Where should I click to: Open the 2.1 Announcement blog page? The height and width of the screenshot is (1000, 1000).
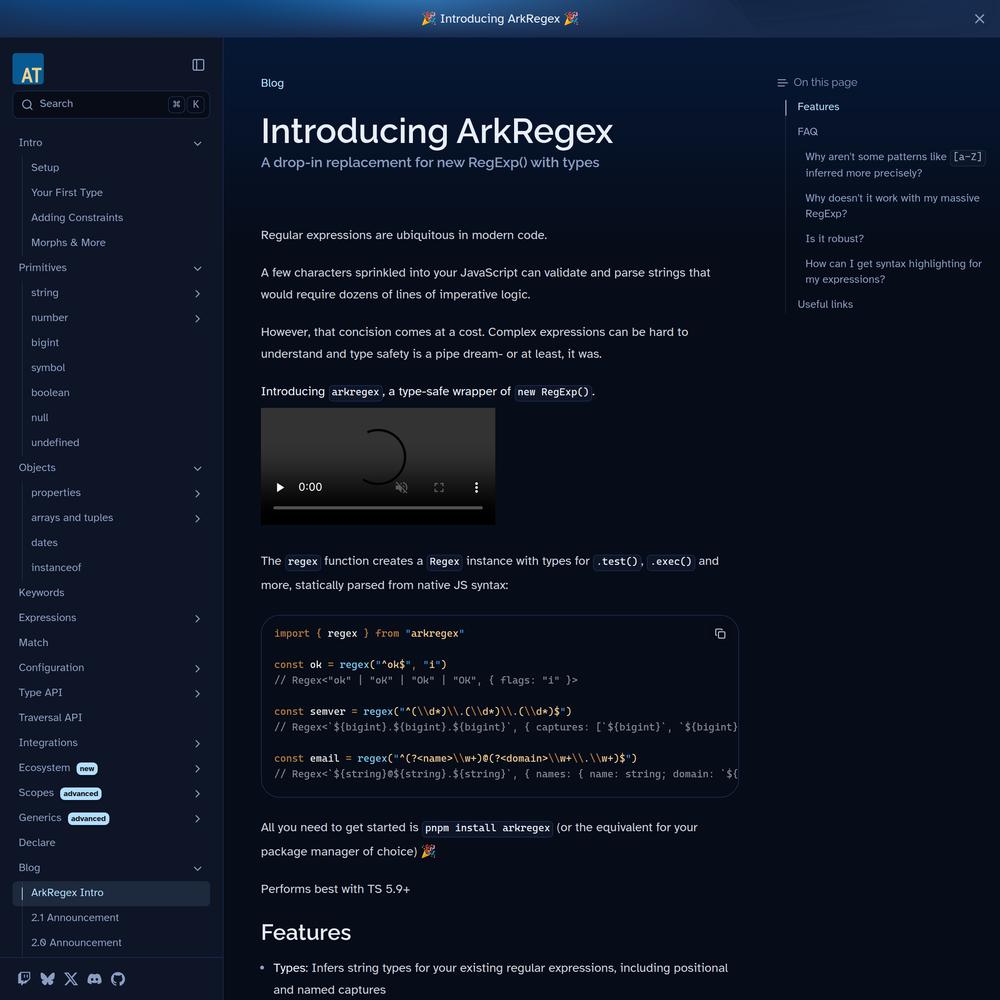pos(75,918)
